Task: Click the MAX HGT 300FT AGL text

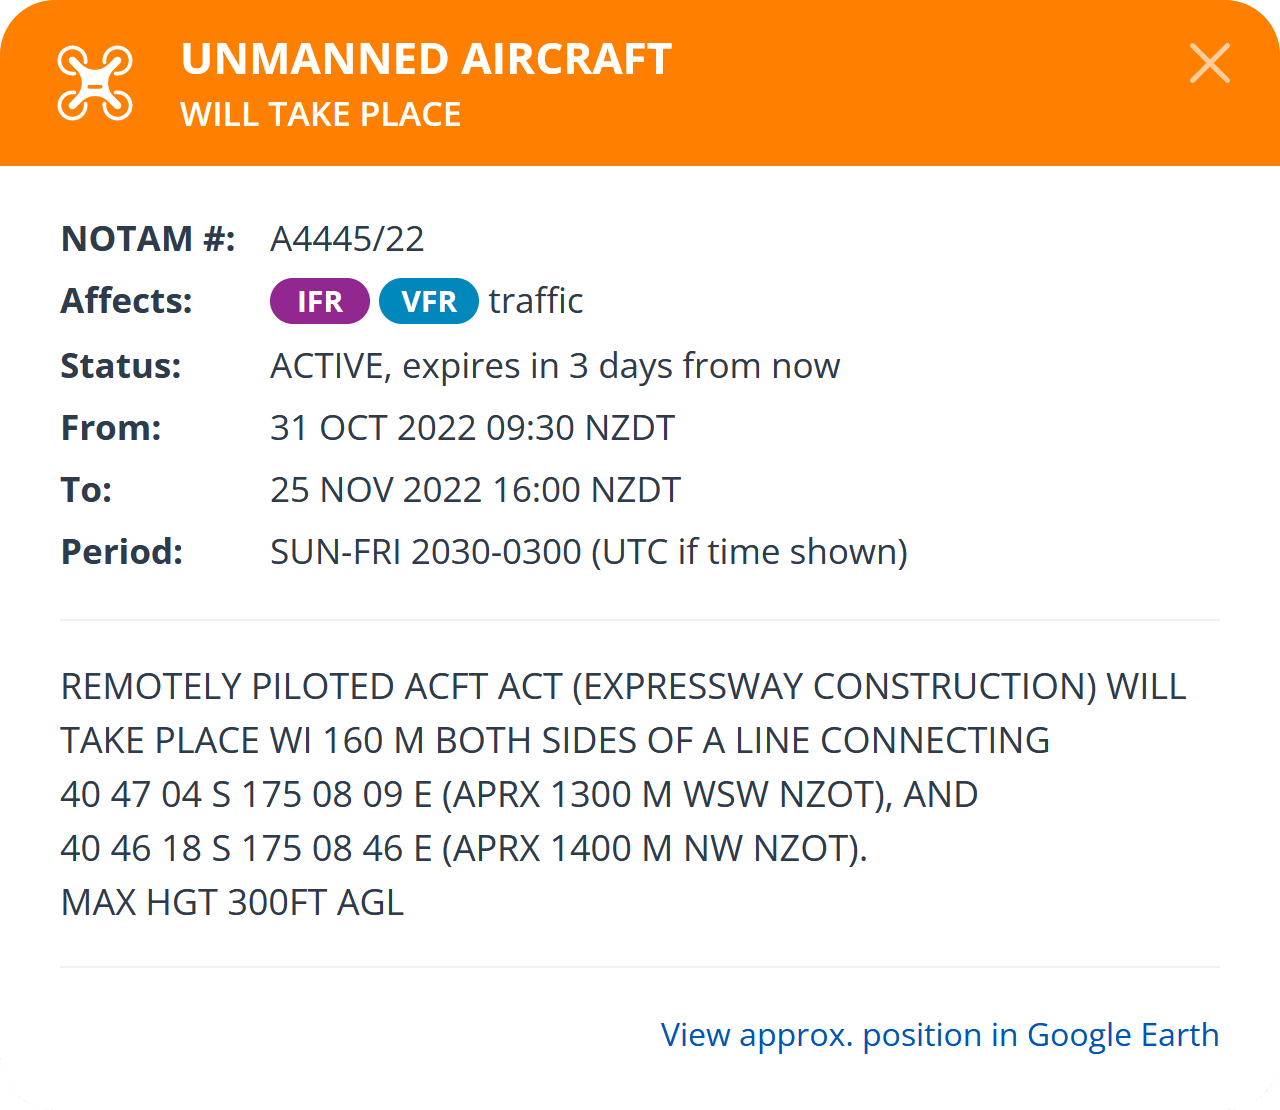Action: pyautogui.click(x=233, y=903)
